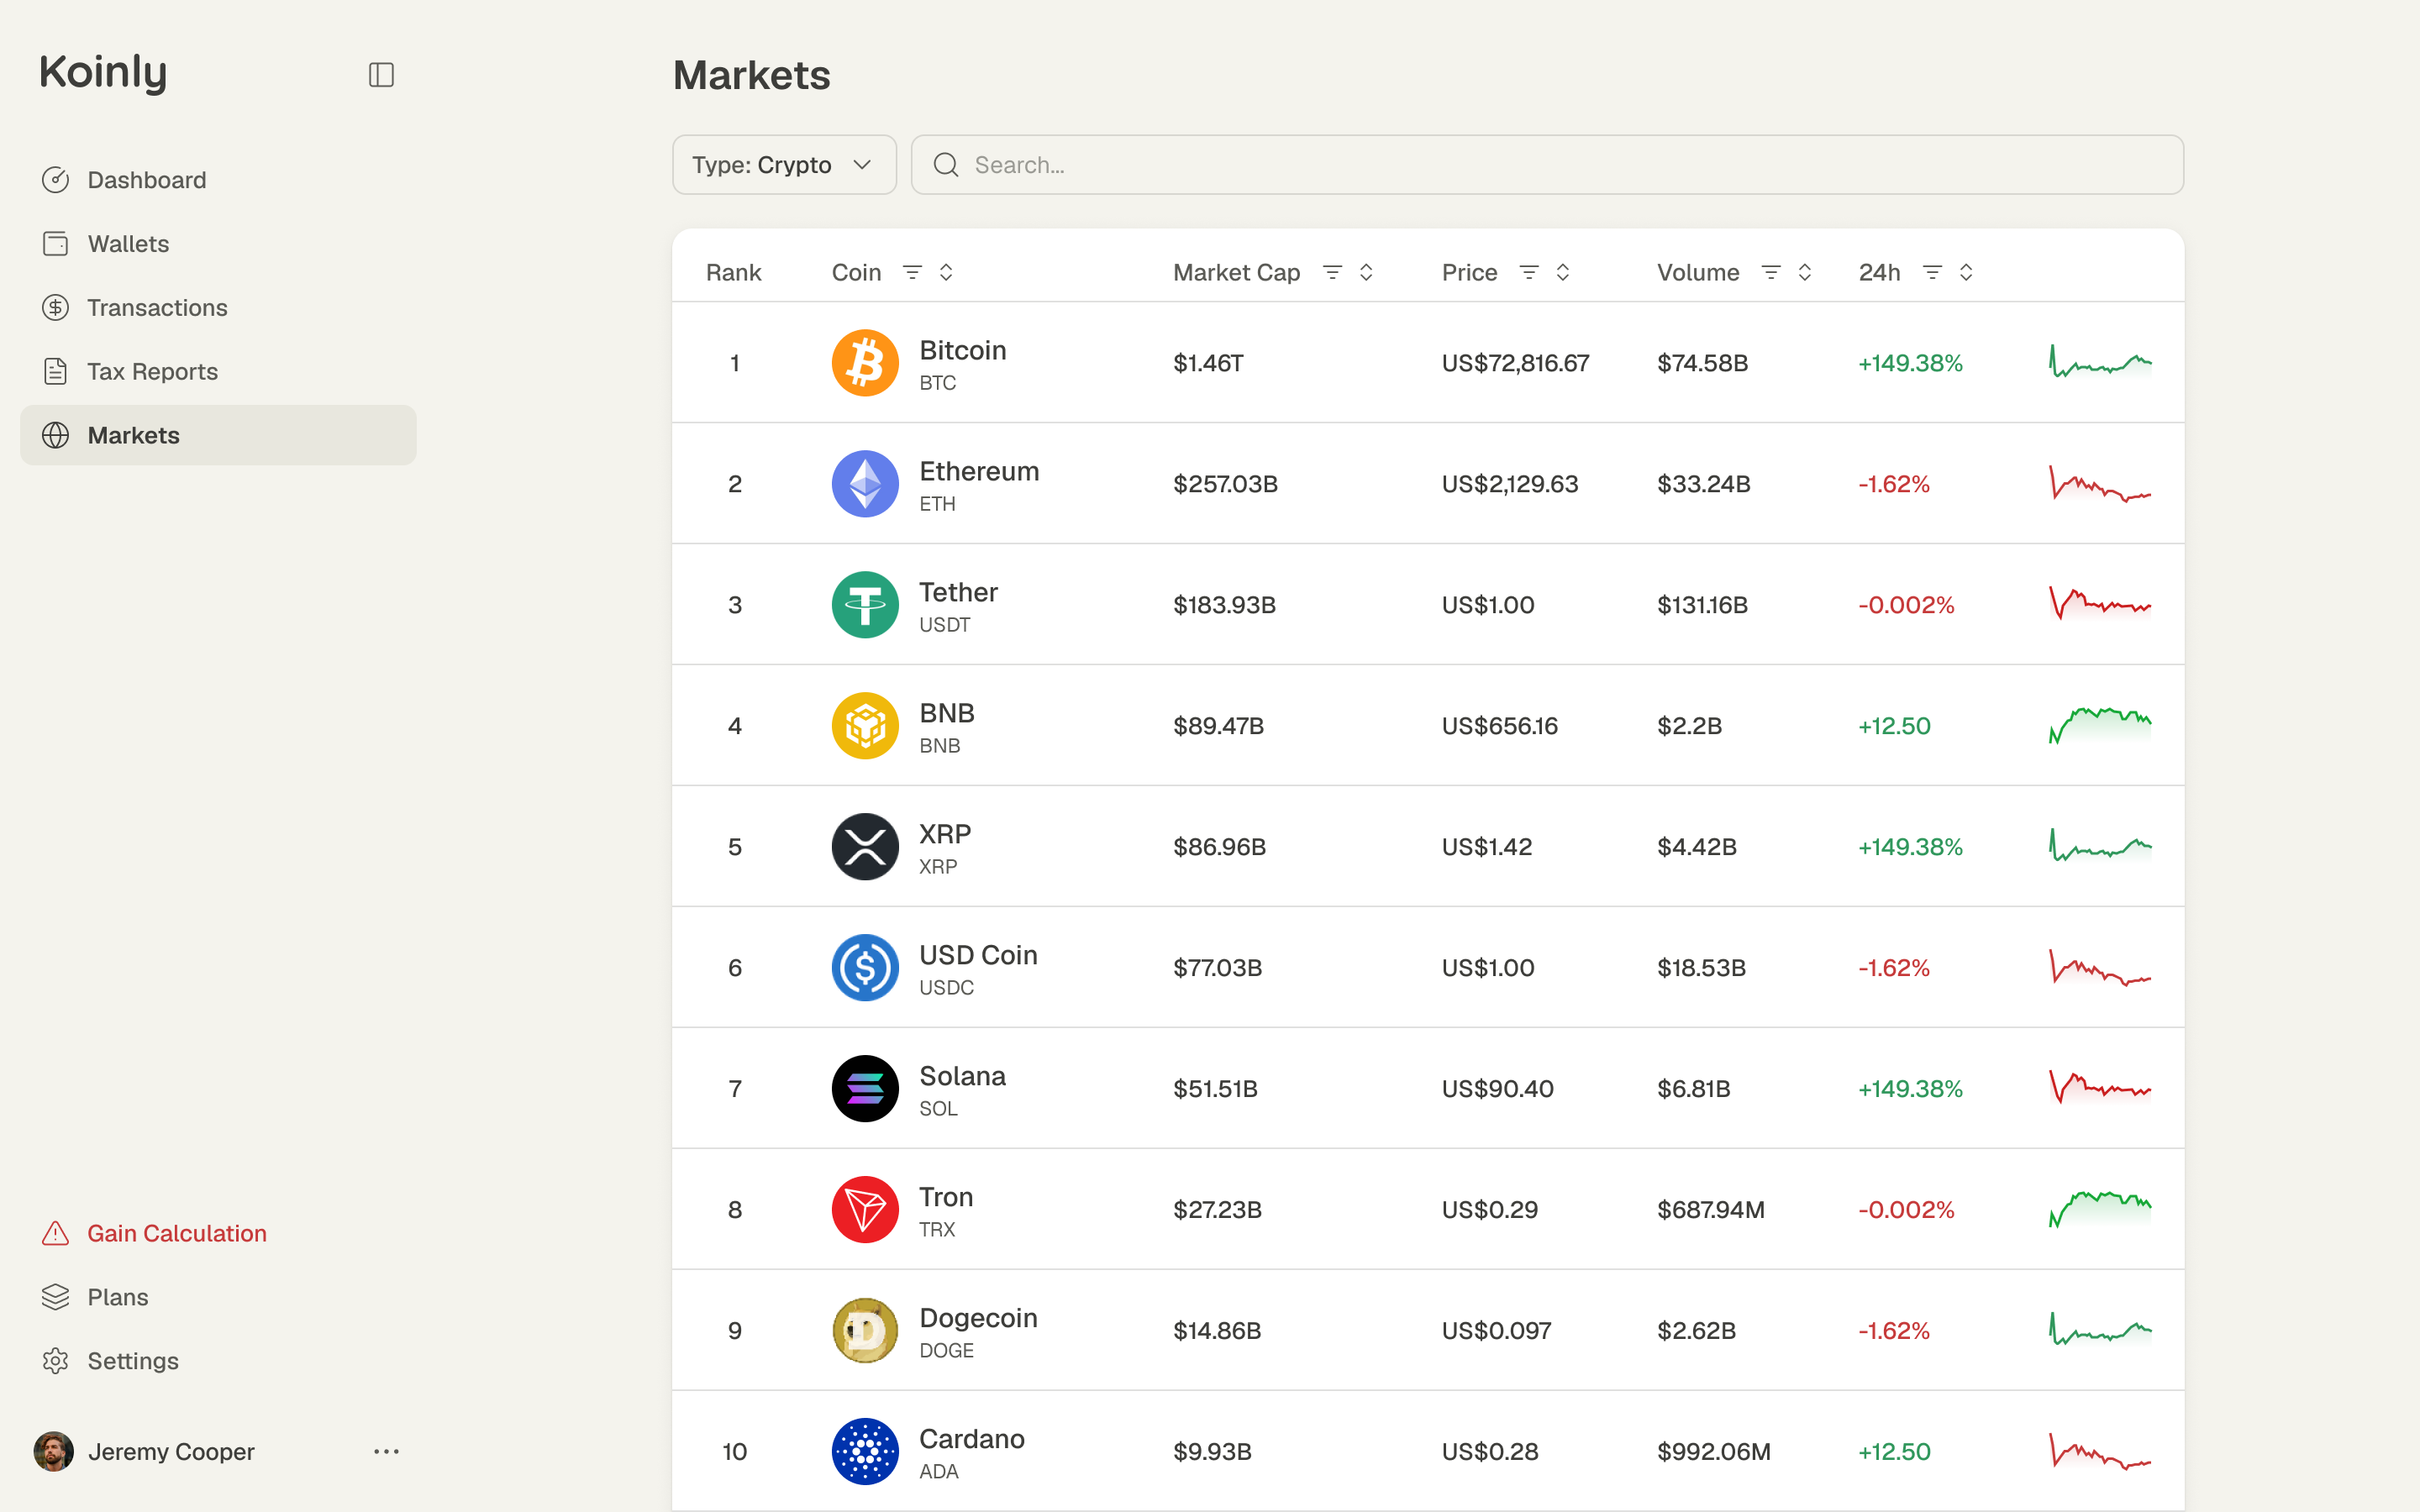Toggle sort arrows on Volume column
This screenshot has height=1512, width=2420.
(x=1805, y=272)
